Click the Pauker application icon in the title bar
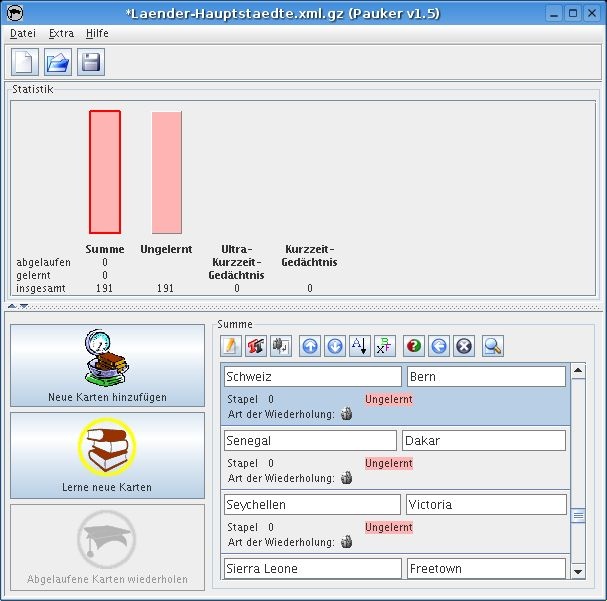Viewport: 607px width, 601px height. click(15, 13)
